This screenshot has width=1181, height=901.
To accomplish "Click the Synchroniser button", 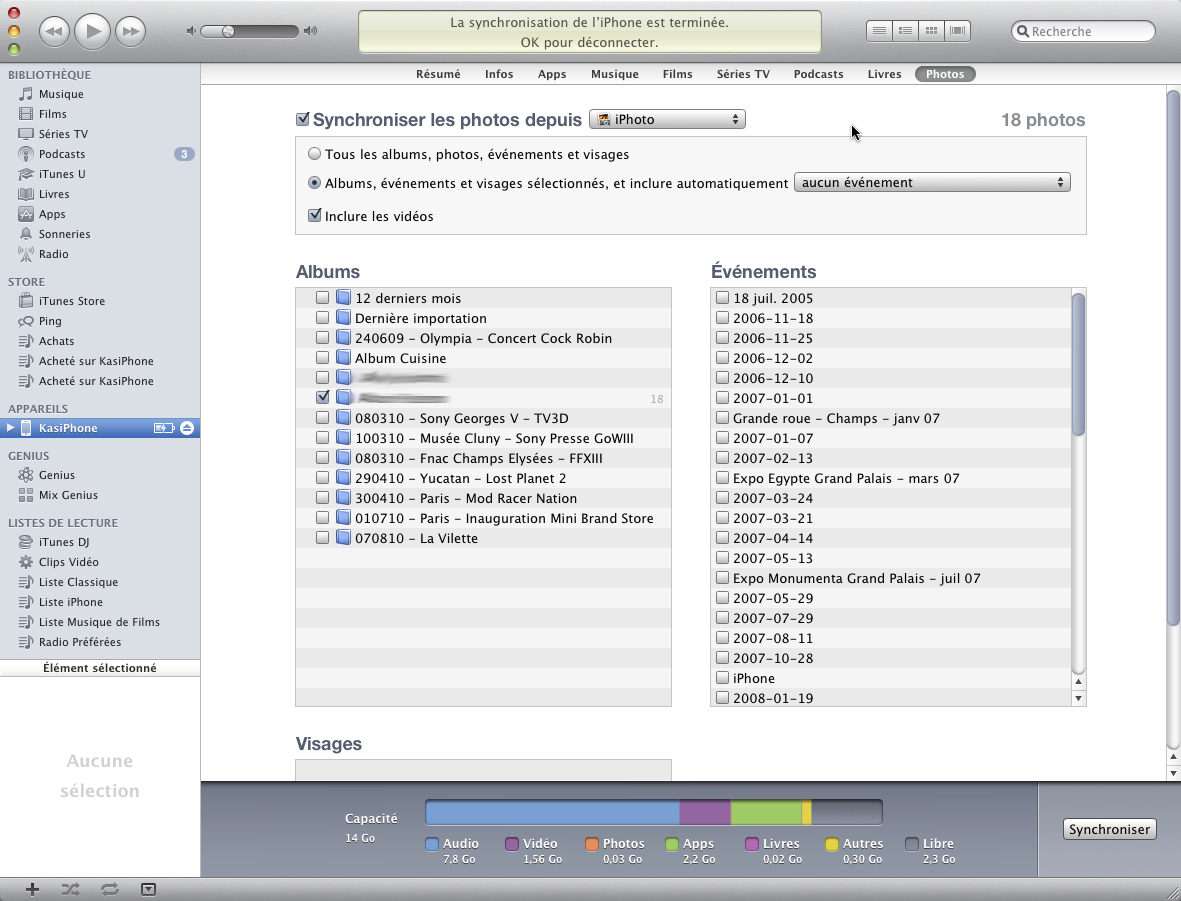I will tap(1109, 829).
